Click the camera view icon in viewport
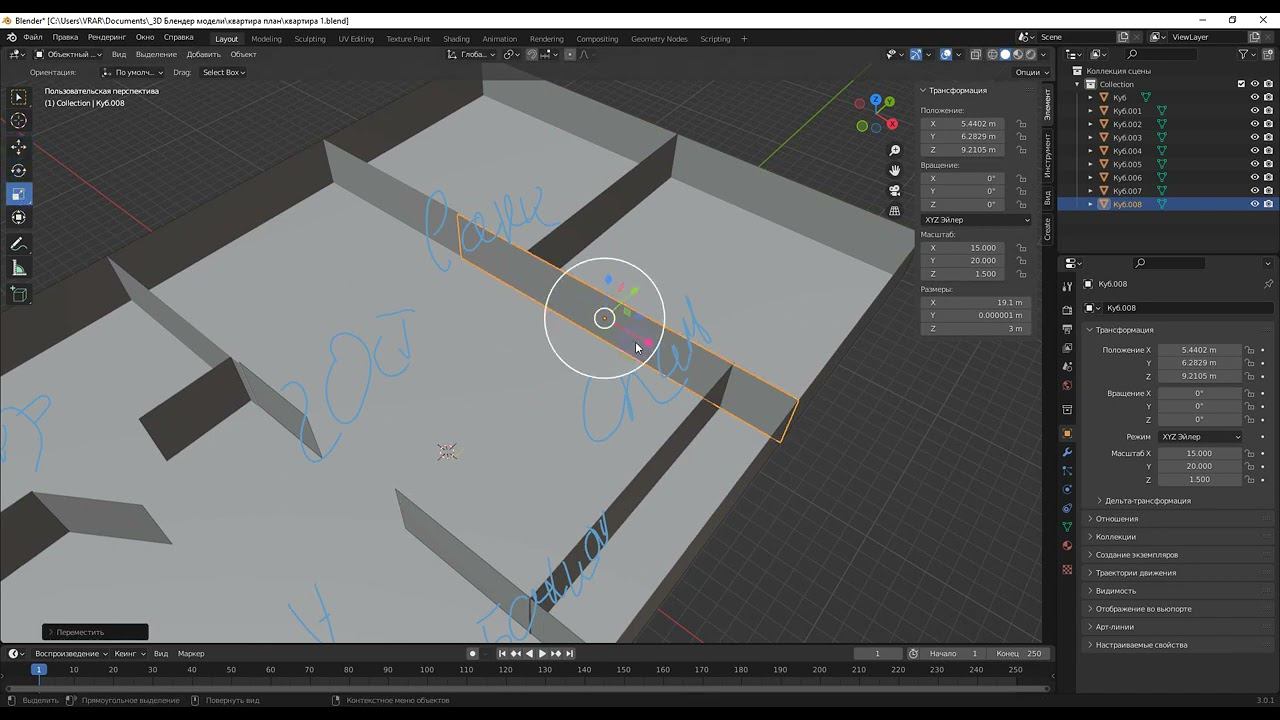 click(895, 190)
